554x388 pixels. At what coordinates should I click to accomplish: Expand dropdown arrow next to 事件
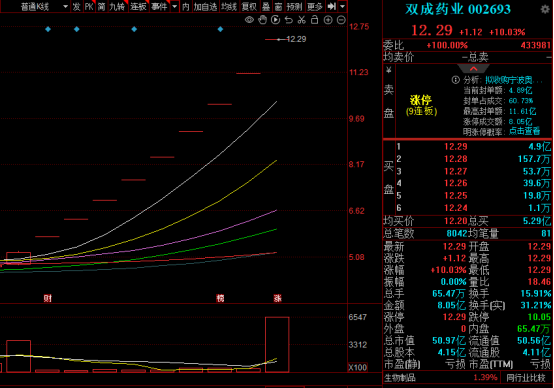175,6
